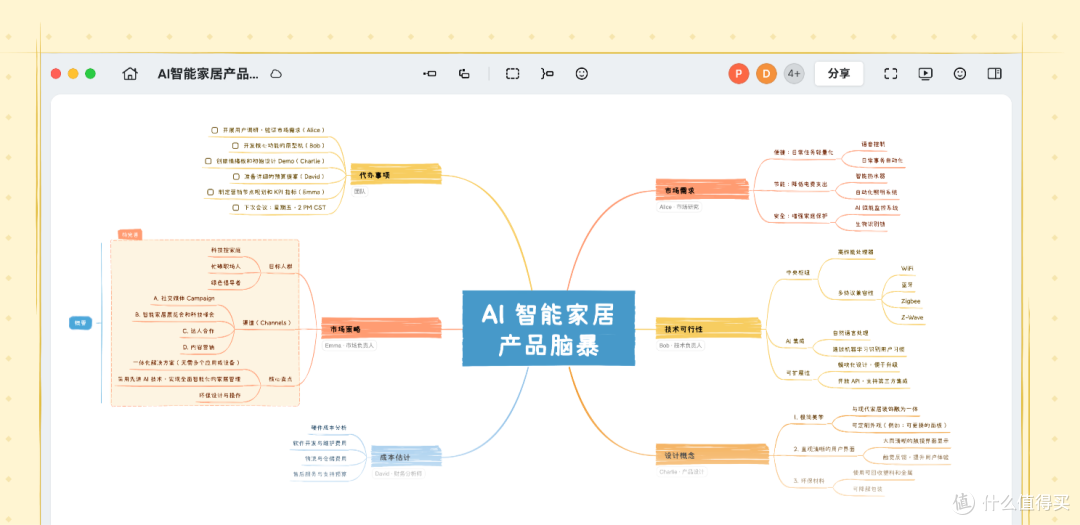Select the 代办事项 main topic
The width and height of the screenshot is (1080, 525).
[x=395, y=175]
